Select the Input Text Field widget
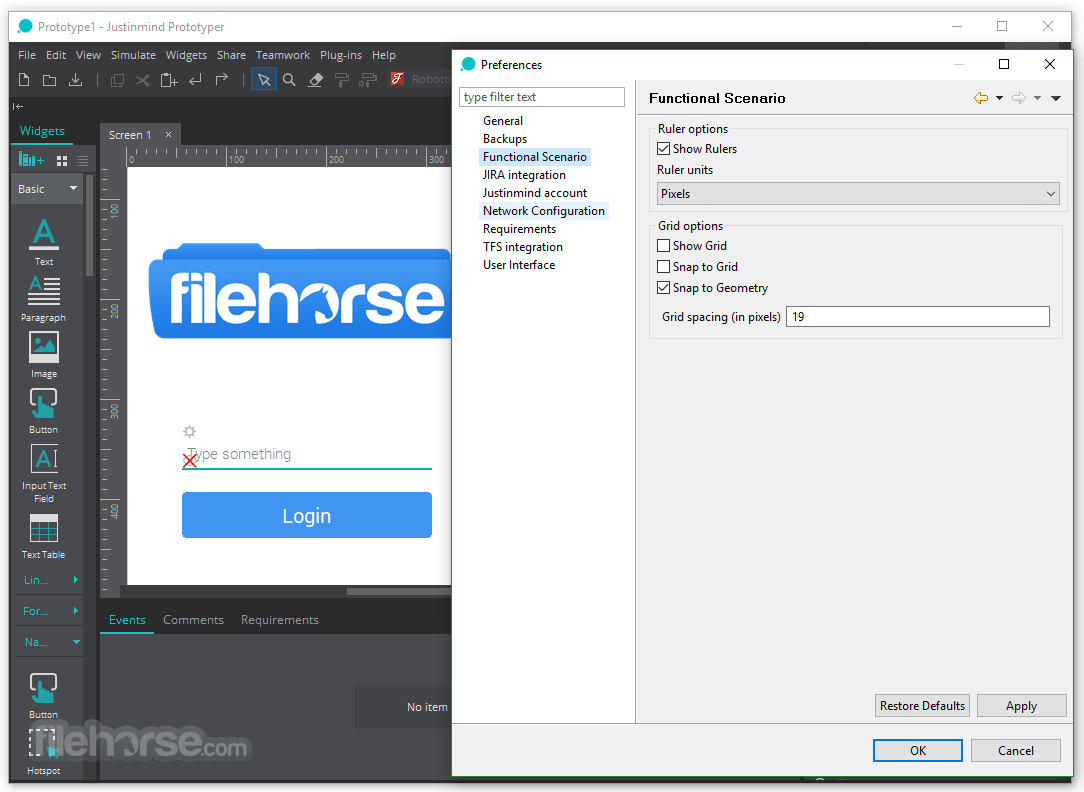This screenshot has height=792, width=1084. pos(44,473)
